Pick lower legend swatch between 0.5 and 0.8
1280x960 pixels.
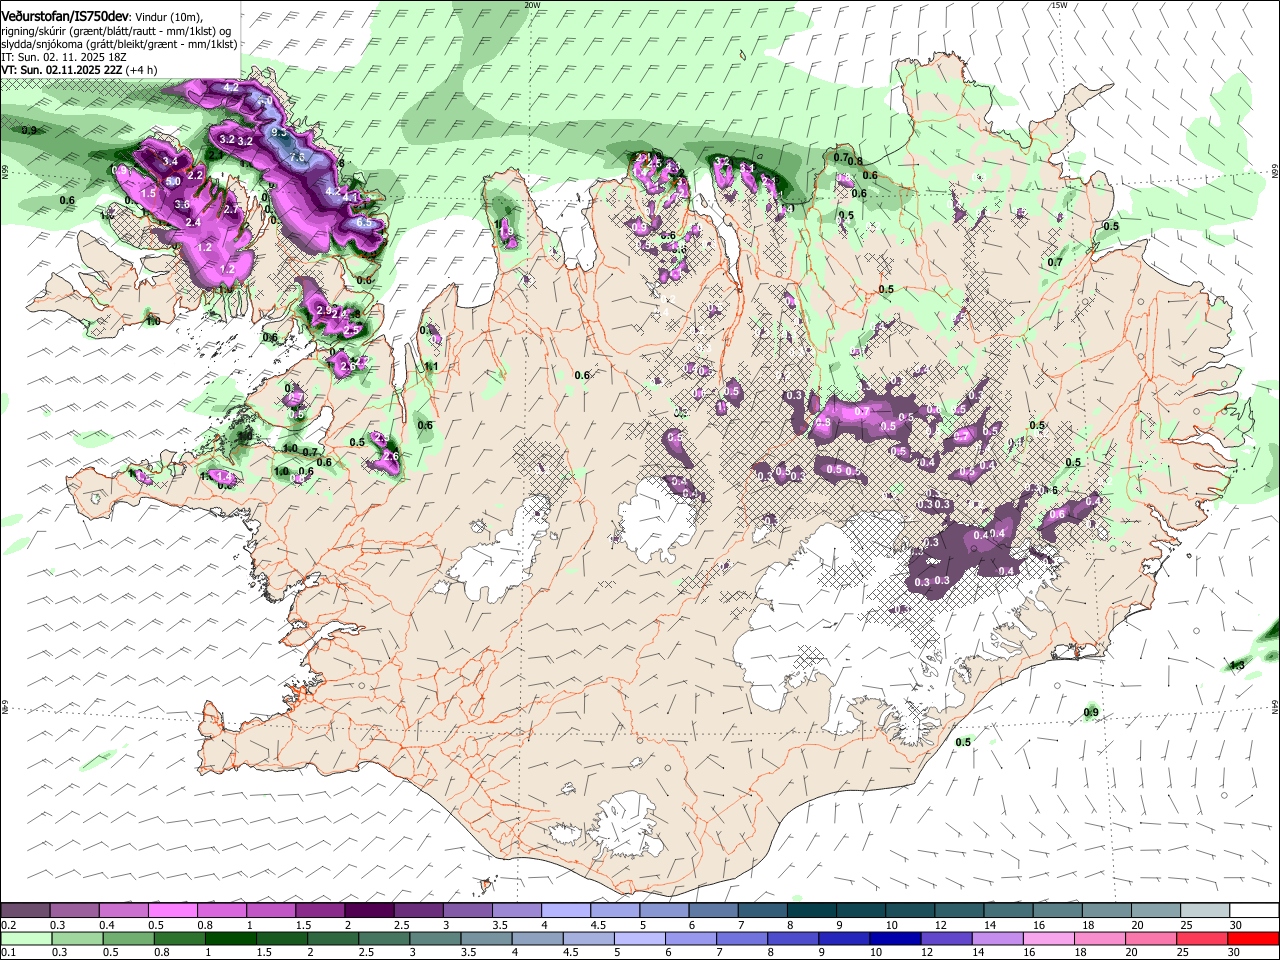(x=128, y=939)
